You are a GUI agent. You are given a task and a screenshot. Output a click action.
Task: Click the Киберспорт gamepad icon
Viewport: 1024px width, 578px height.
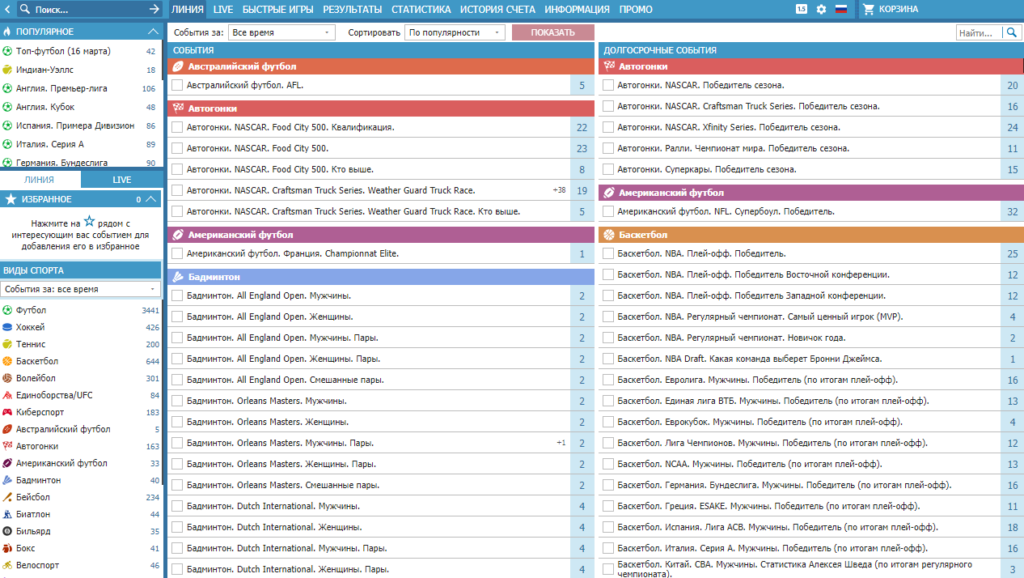tap(7, 412)
